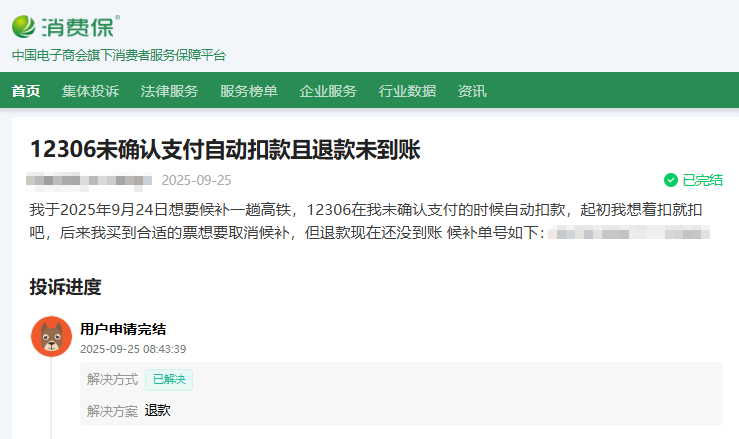Click the dog avatar beside 用户申请完结
This screenshot has height=439, width=739.
tap(51, 336)
